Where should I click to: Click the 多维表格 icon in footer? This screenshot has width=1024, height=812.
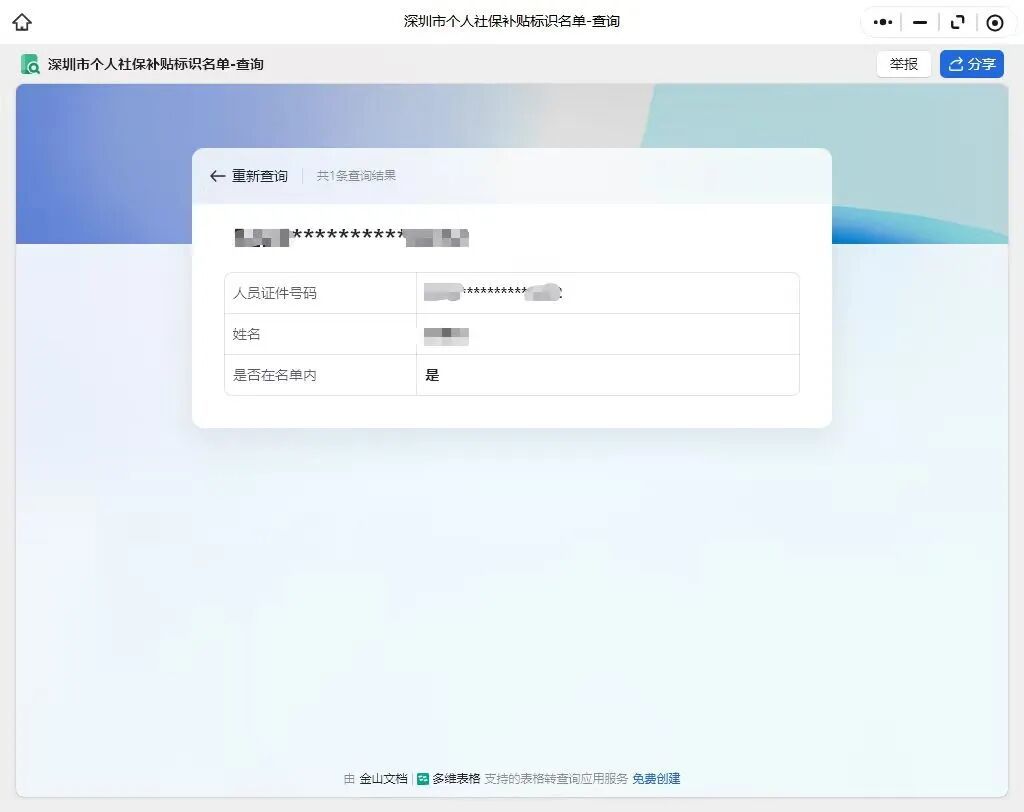(x=423, y=779)
